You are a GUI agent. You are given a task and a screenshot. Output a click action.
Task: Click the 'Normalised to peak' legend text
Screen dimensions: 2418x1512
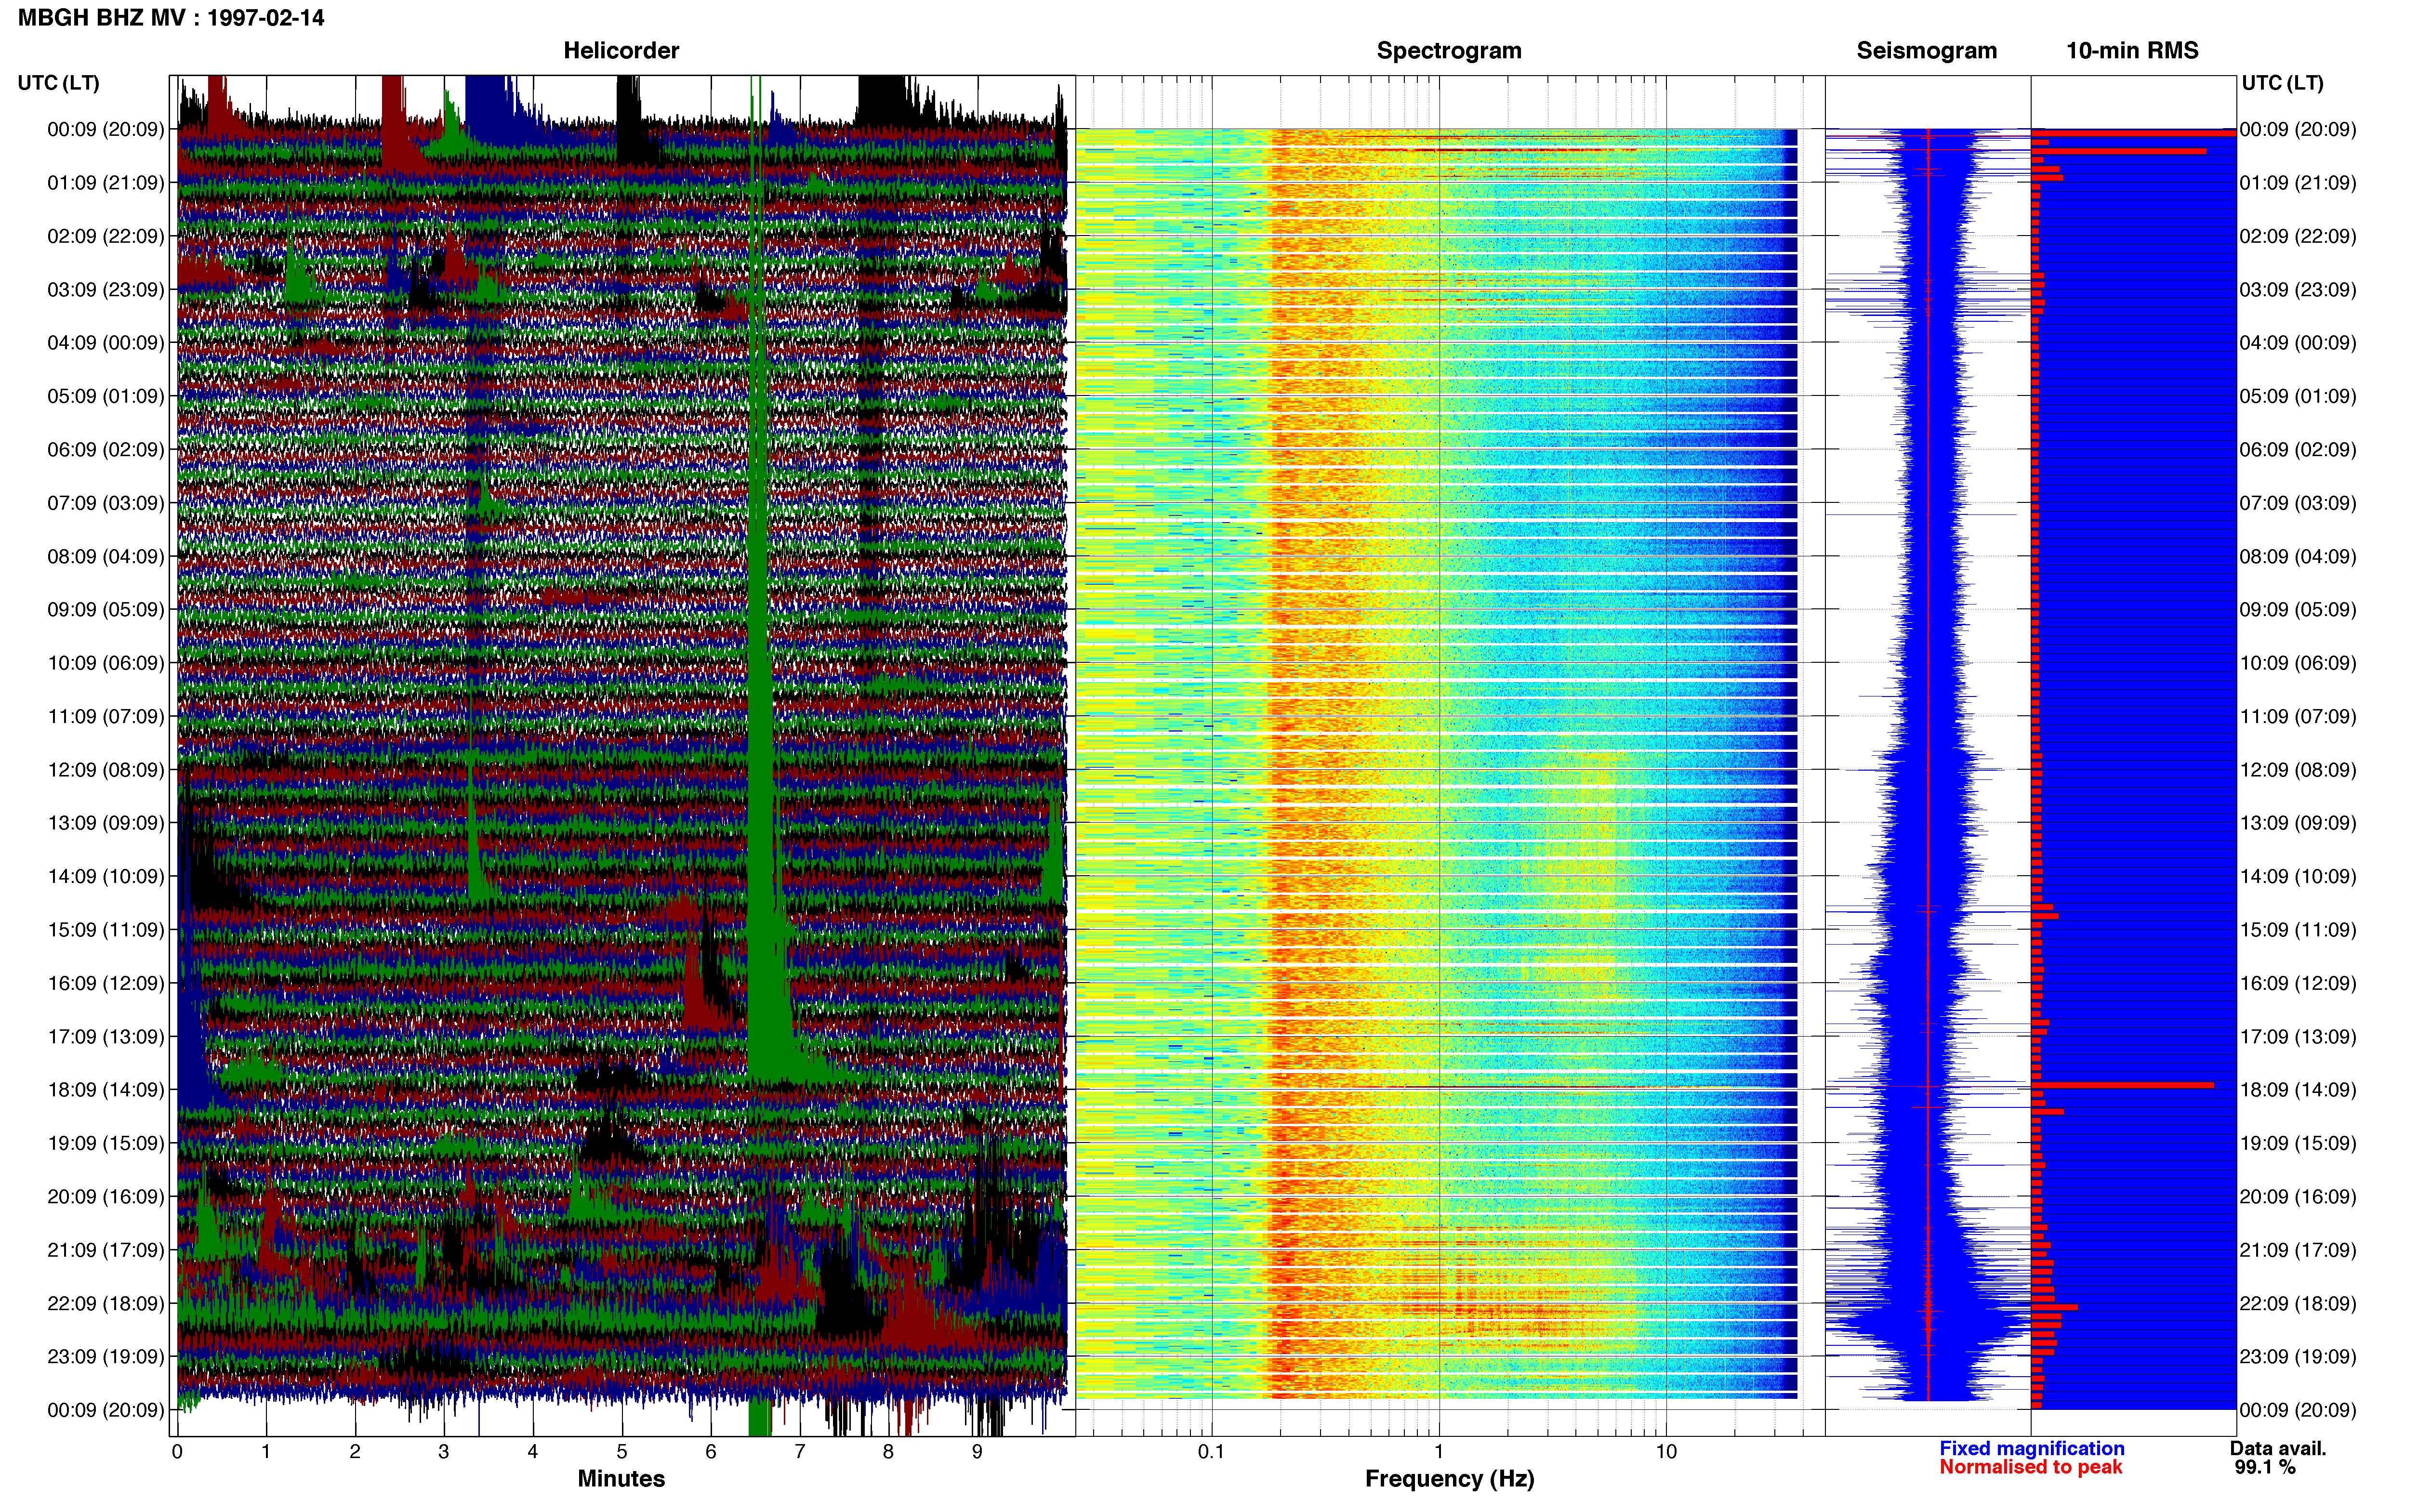(2030, 1467)
